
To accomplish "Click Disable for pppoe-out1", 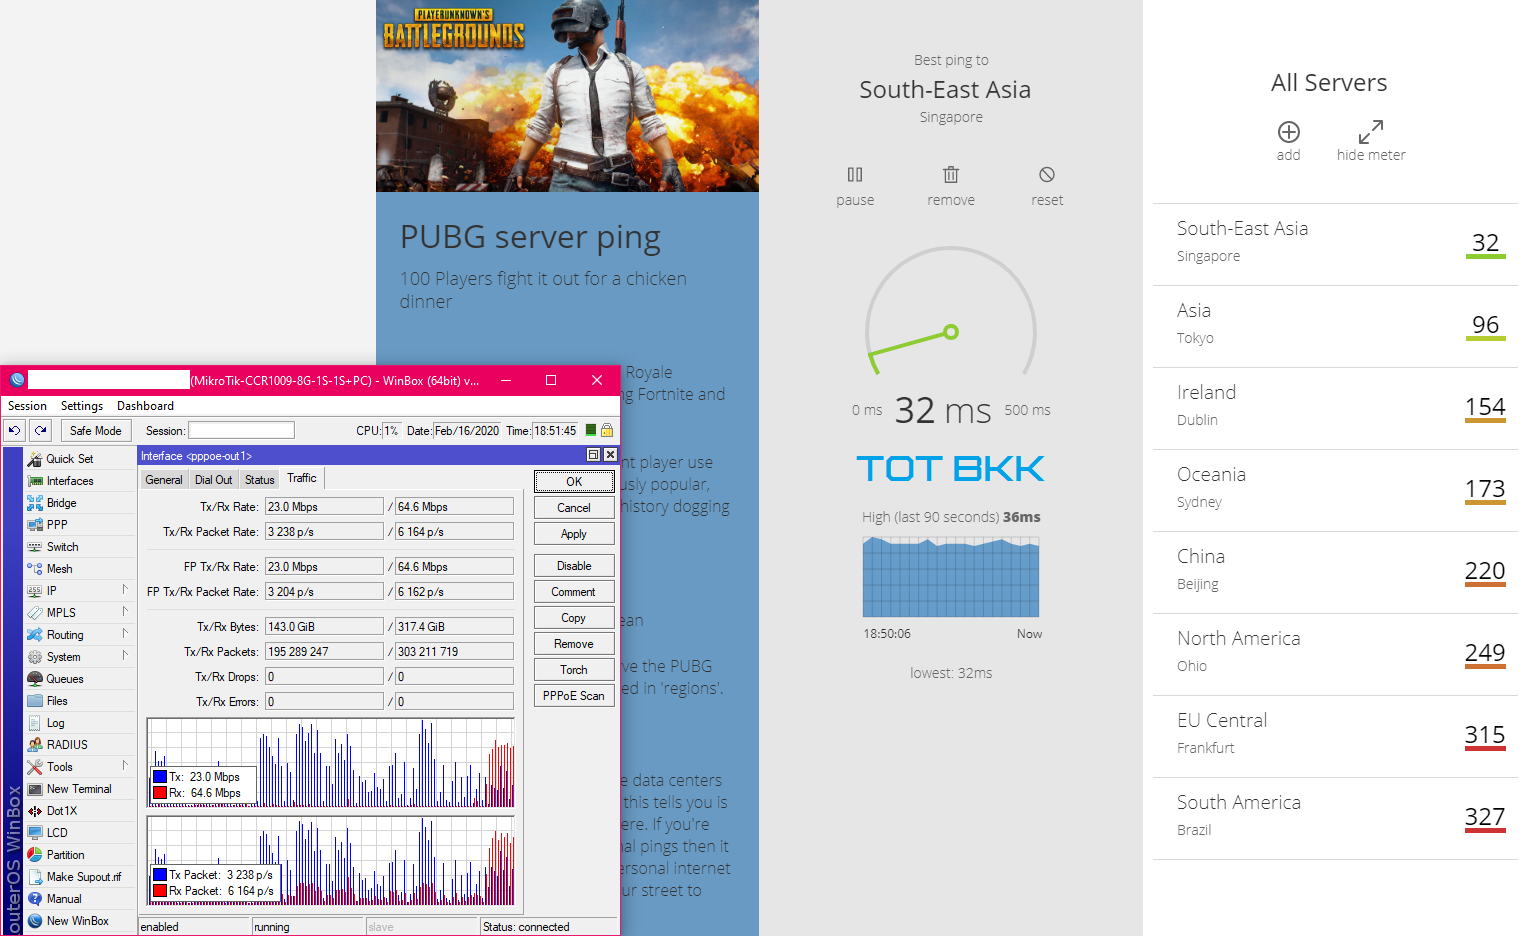I will (x=574, y=566).
